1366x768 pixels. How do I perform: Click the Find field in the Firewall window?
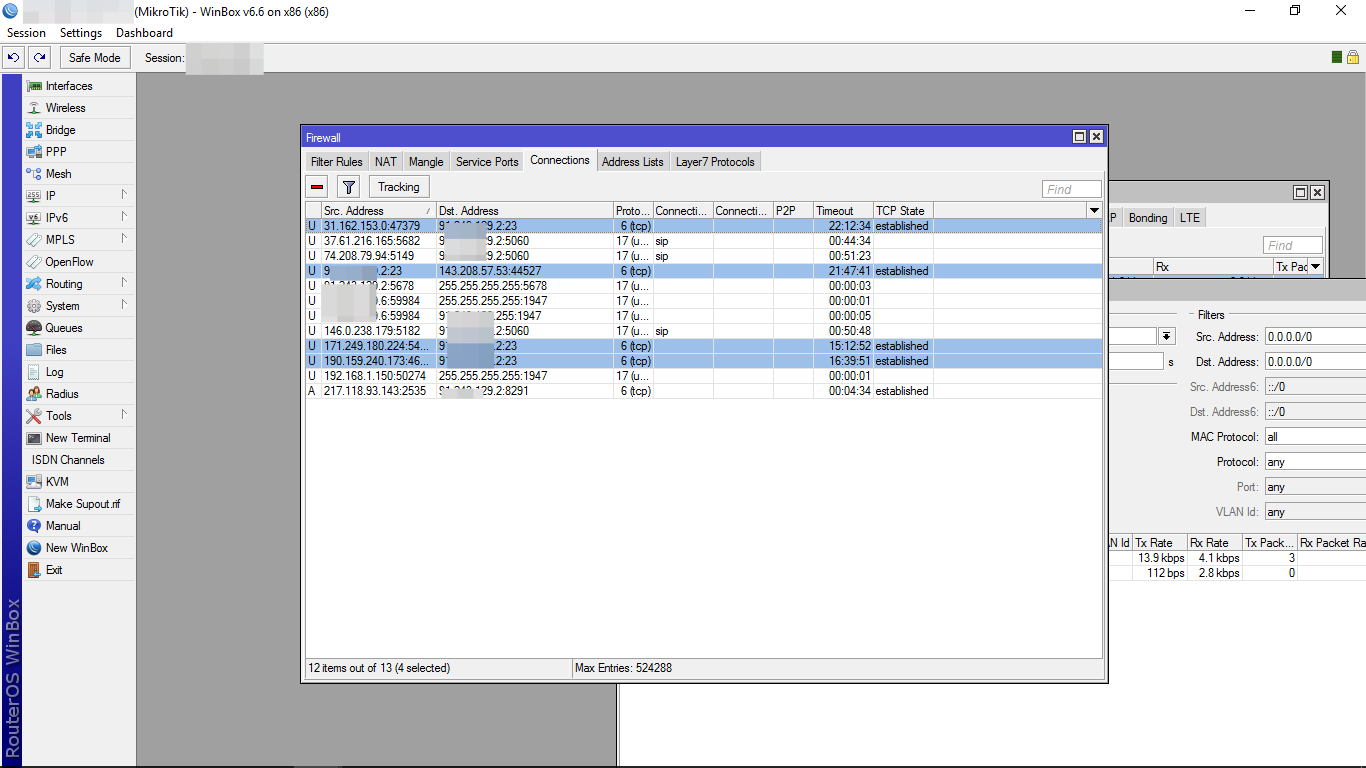(x=1071, y=189)
